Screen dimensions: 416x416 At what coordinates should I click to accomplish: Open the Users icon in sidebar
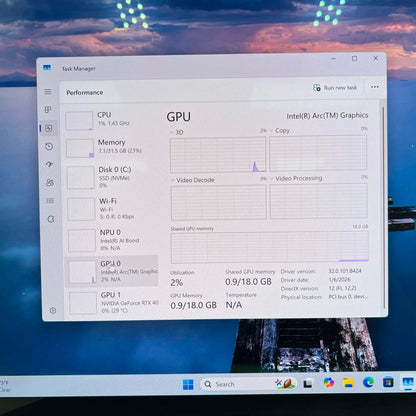coord(50,183)
